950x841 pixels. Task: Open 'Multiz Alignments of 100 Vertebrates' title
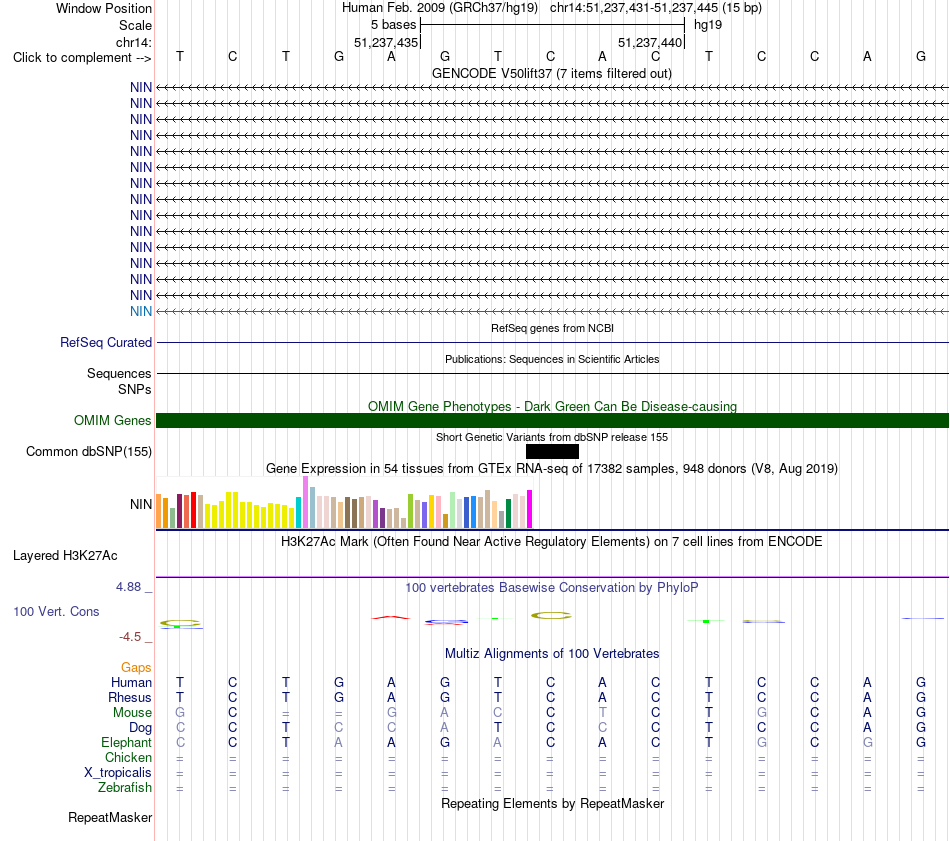(x=552, y=653)
